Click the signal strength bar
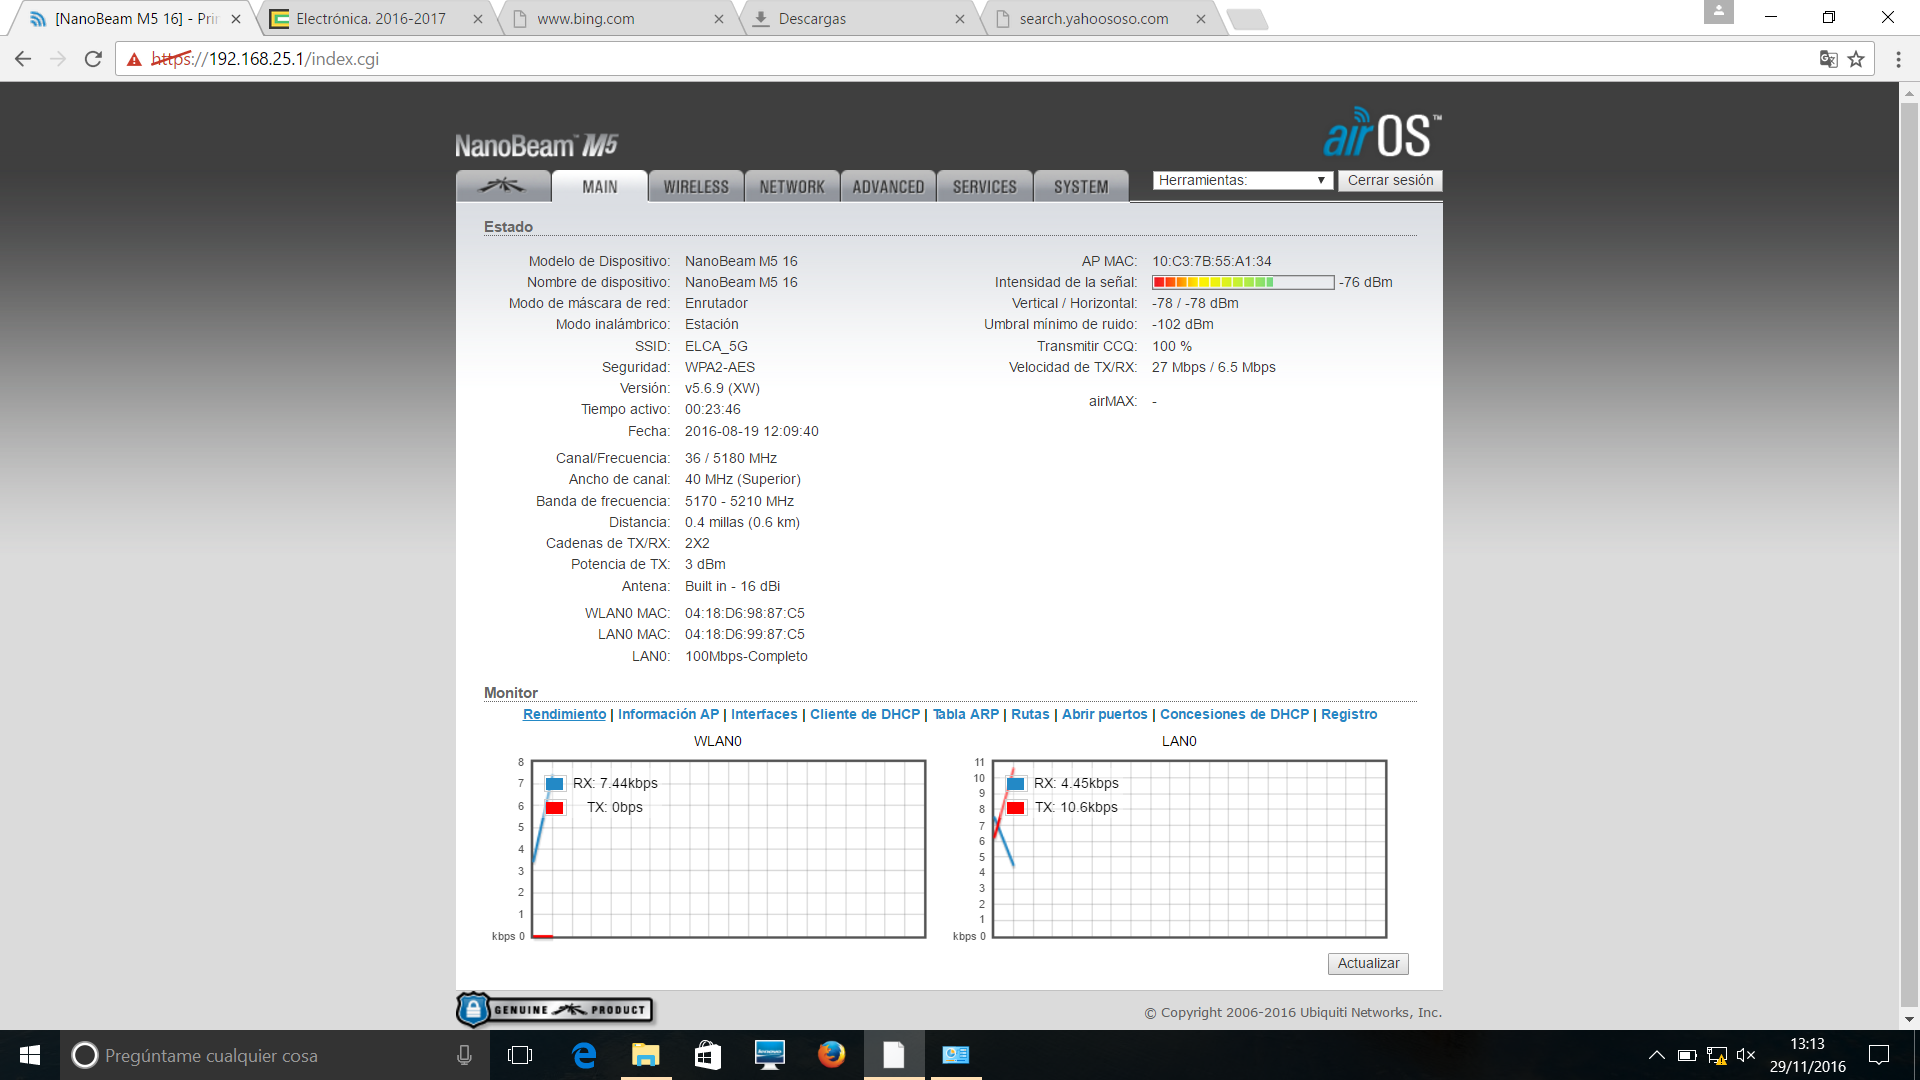Screen dimensions: 1920x1080 tap(1243, 282)
